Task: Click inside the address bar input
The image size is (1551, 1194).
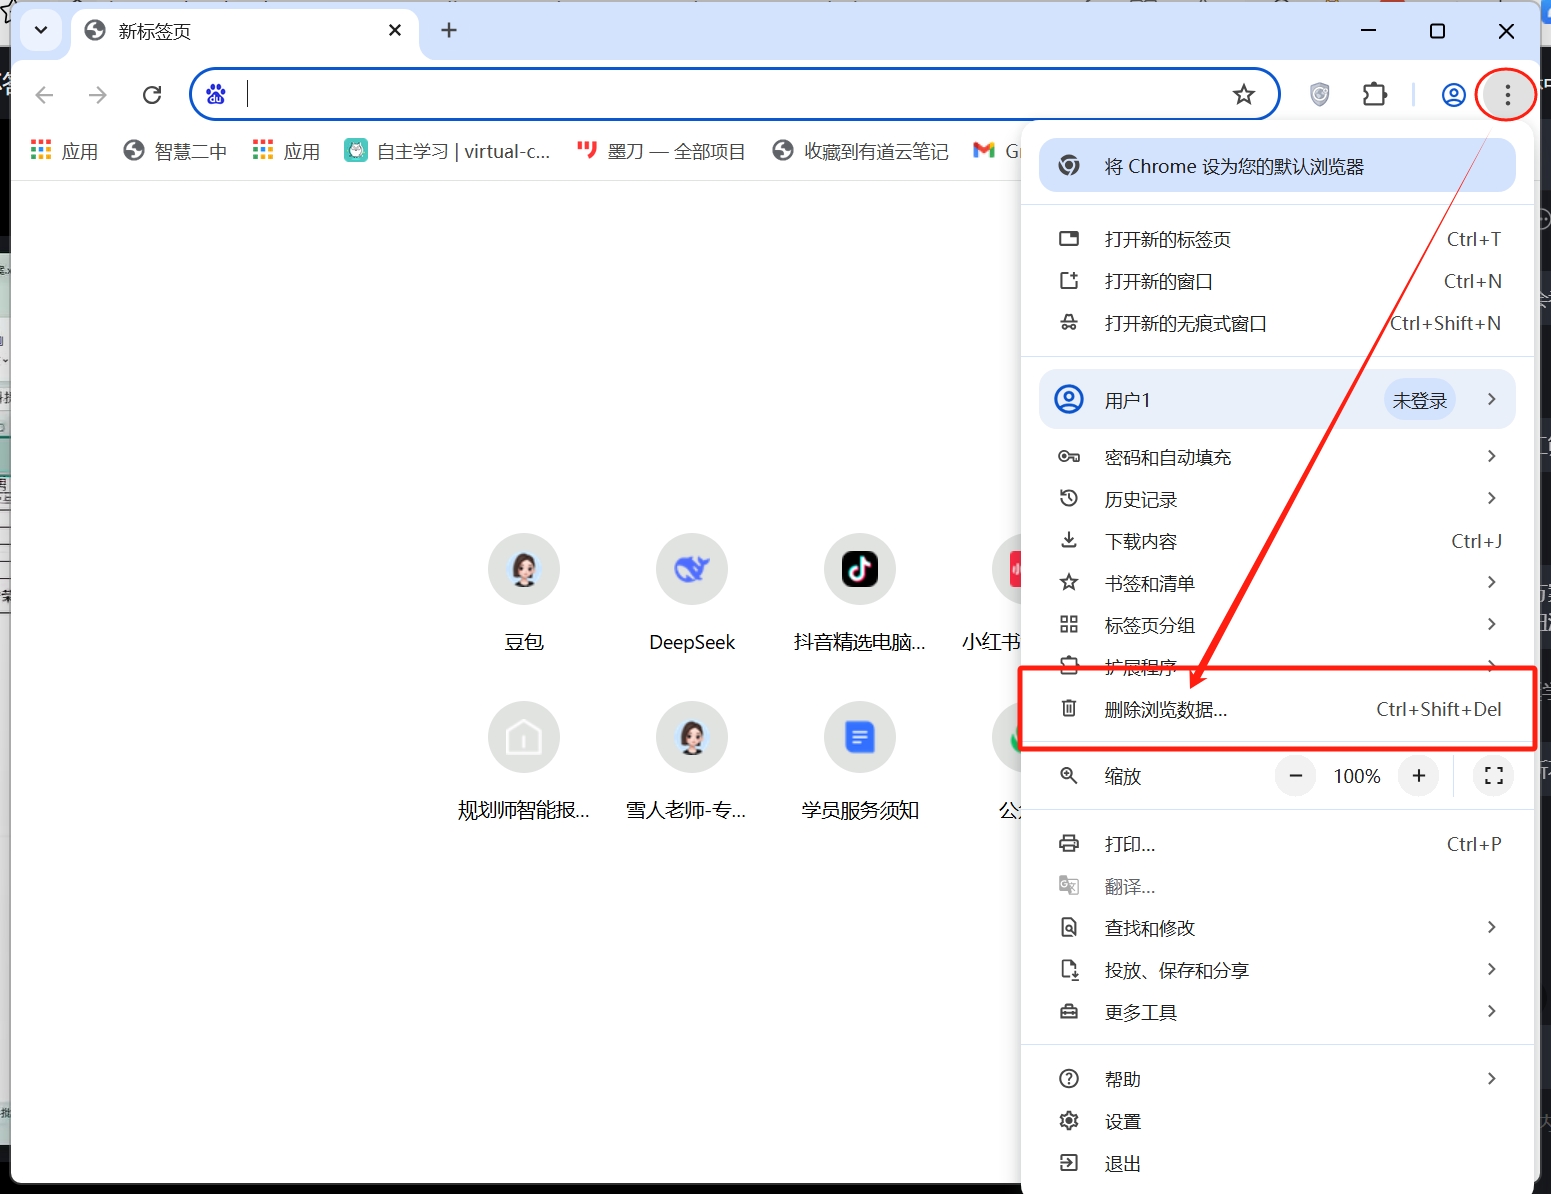Action: pos(700,94)
